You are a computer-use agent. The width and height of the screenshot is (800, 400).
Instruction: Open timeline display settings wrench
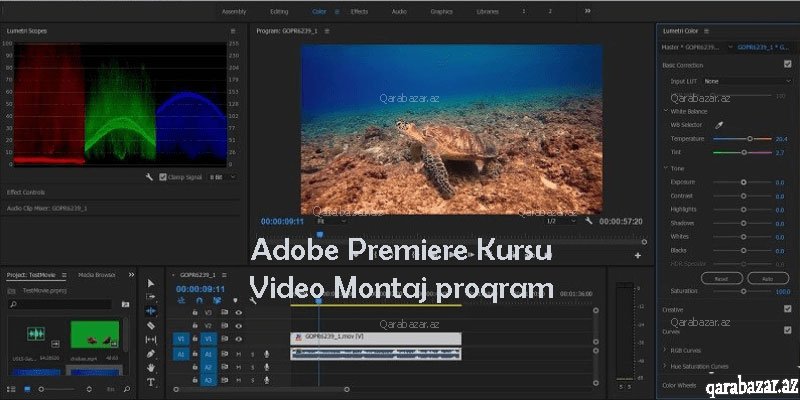(x=253, y=301)
